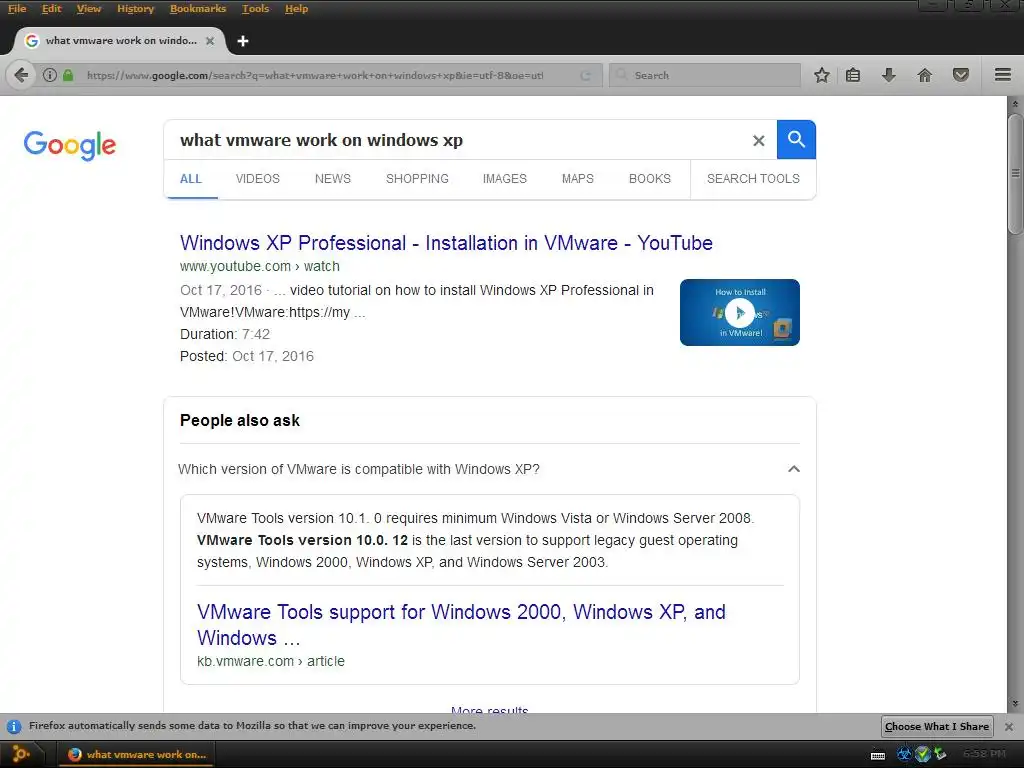Click the green arrow tray icon
The image size is (1024, 768).
coord(940,754)
